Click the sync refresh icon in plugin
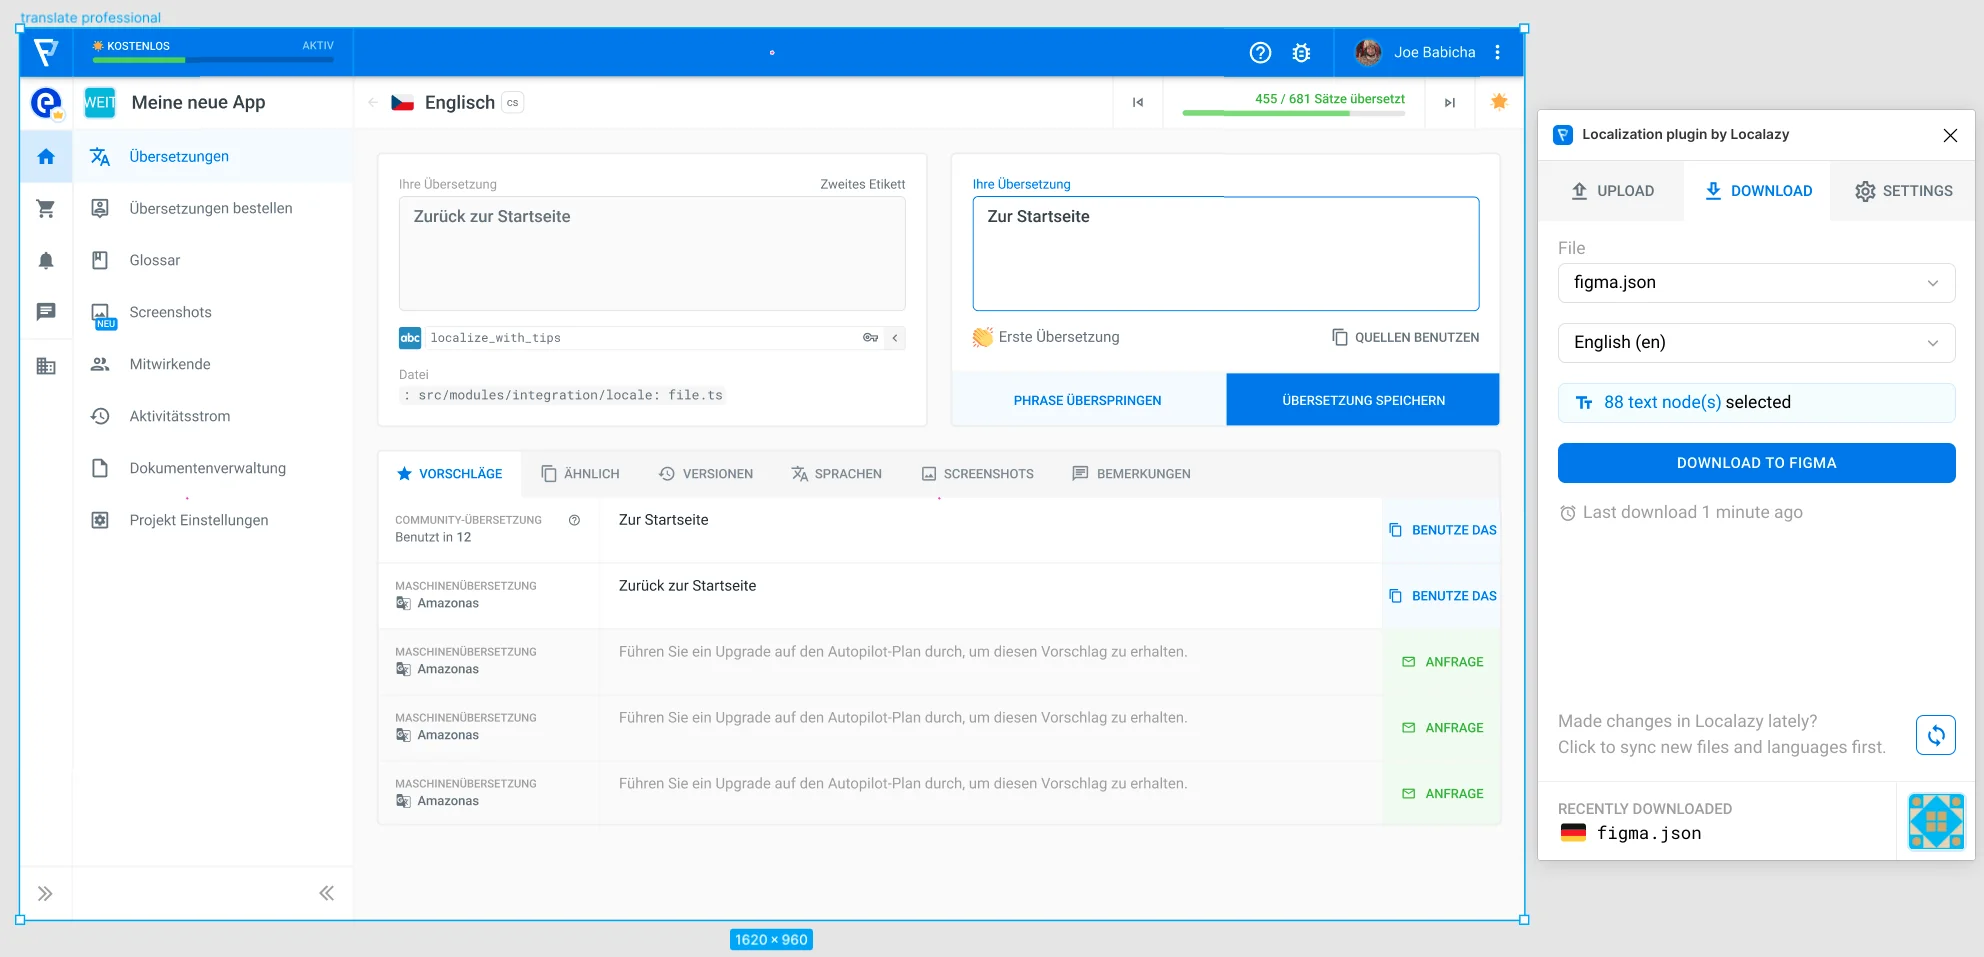1984x957 pixels. pos(1935,735)
